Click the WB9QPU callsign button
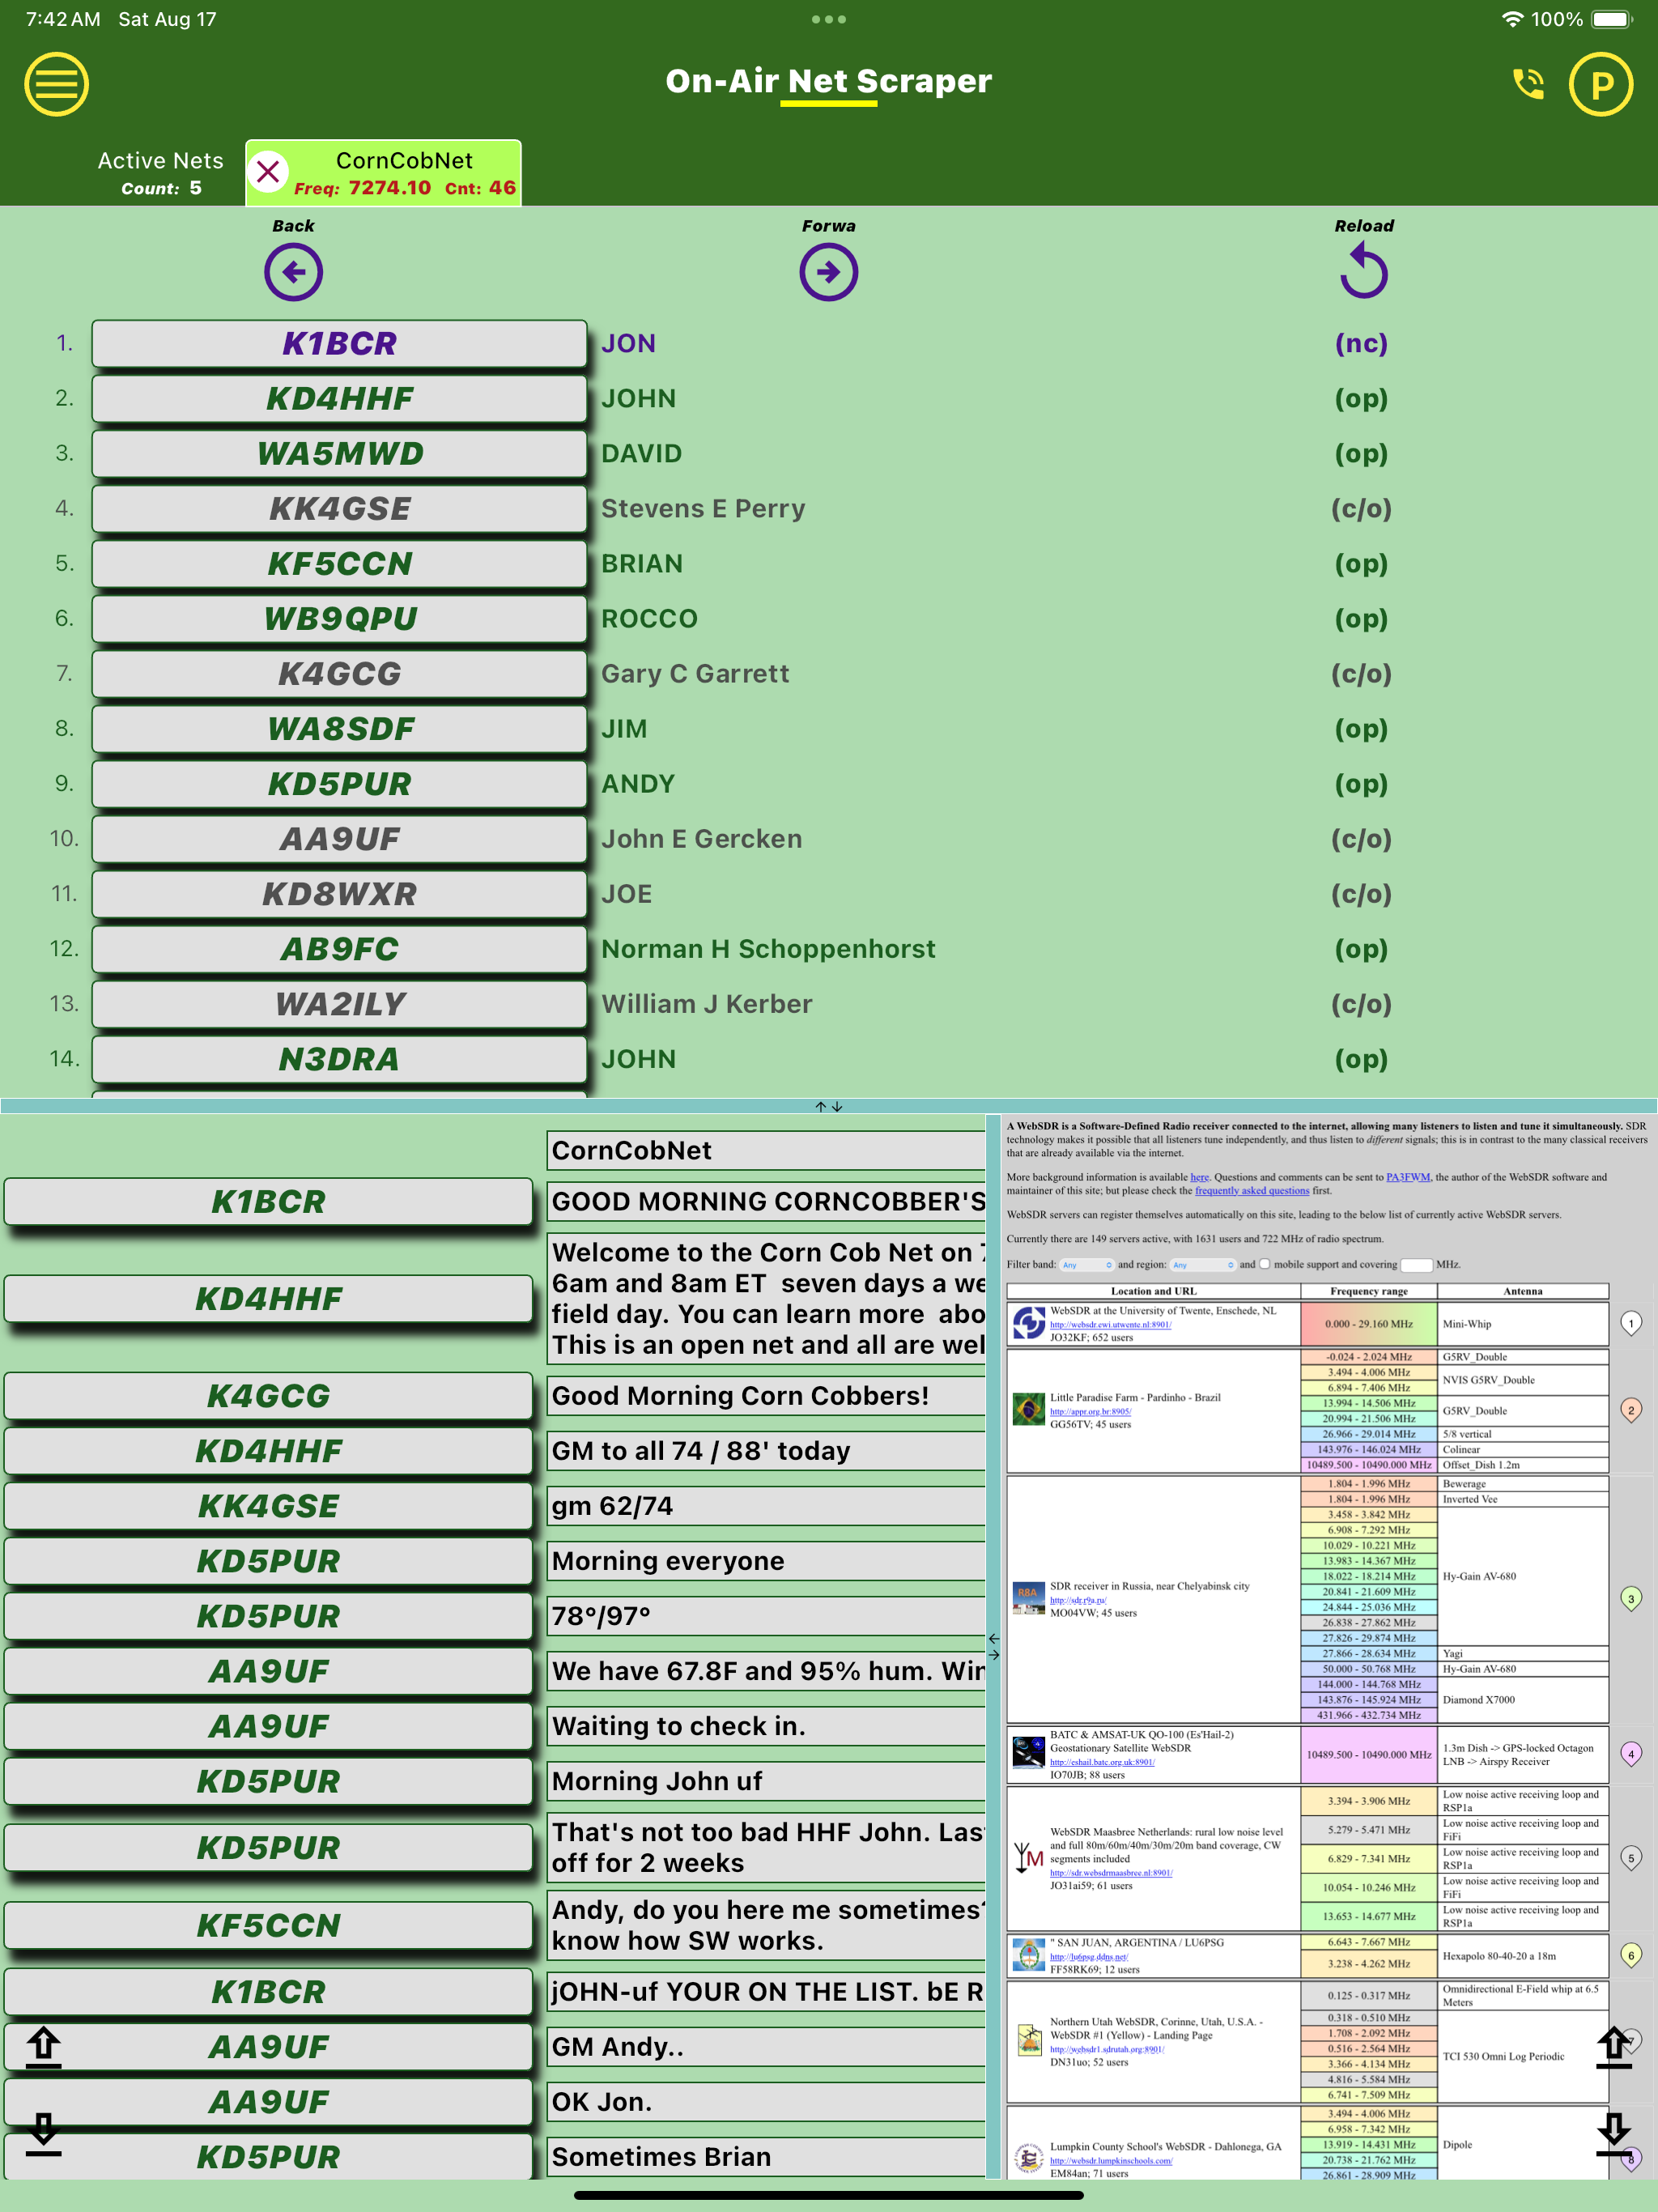 [x=339, y=619]
